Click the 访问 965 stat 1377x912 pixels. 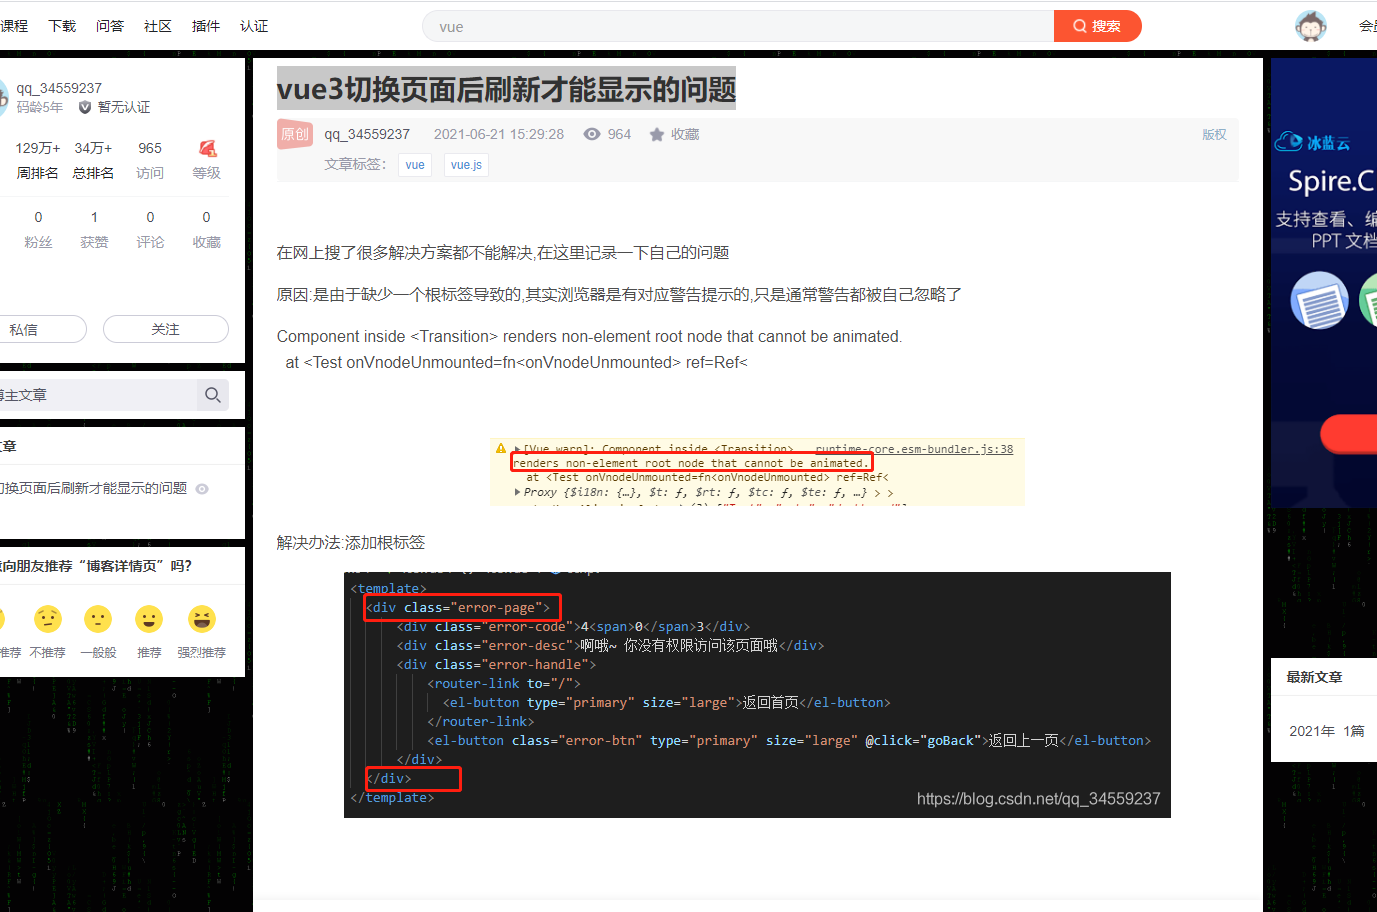point(150,160)
